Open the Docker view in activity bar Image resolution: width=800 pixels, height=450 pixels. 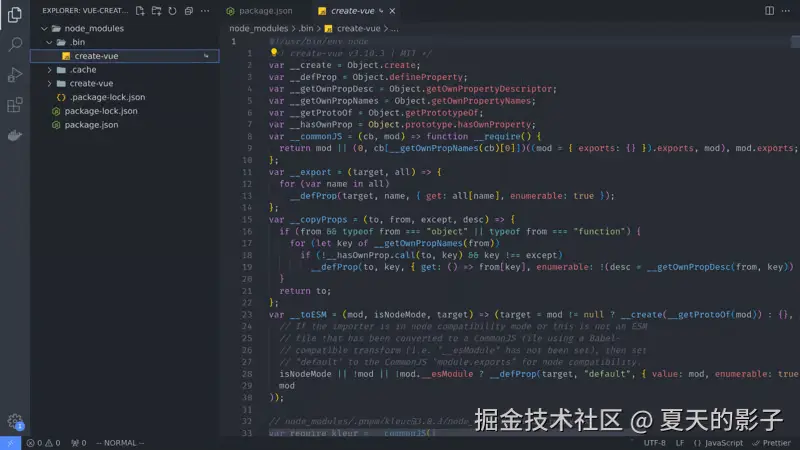point(15,135)
